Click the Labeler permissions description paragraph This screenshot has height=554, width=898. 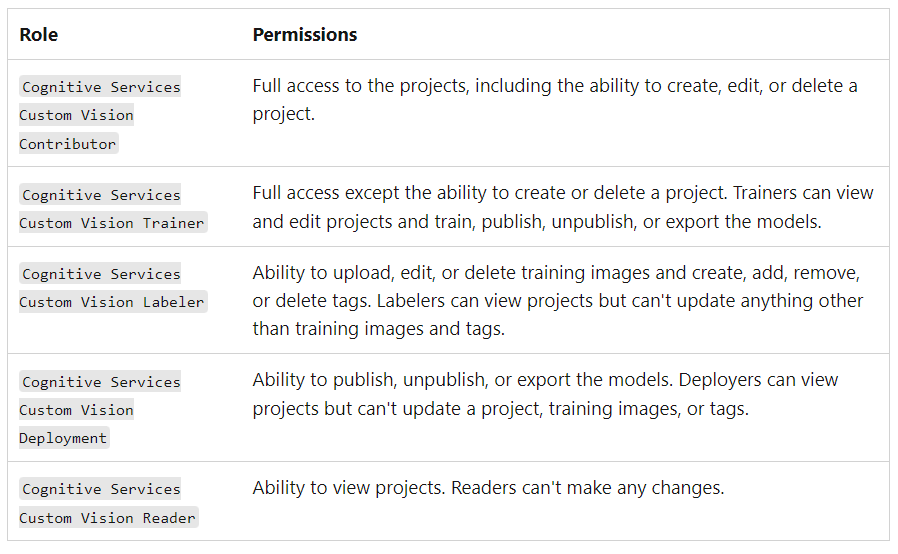558,301
